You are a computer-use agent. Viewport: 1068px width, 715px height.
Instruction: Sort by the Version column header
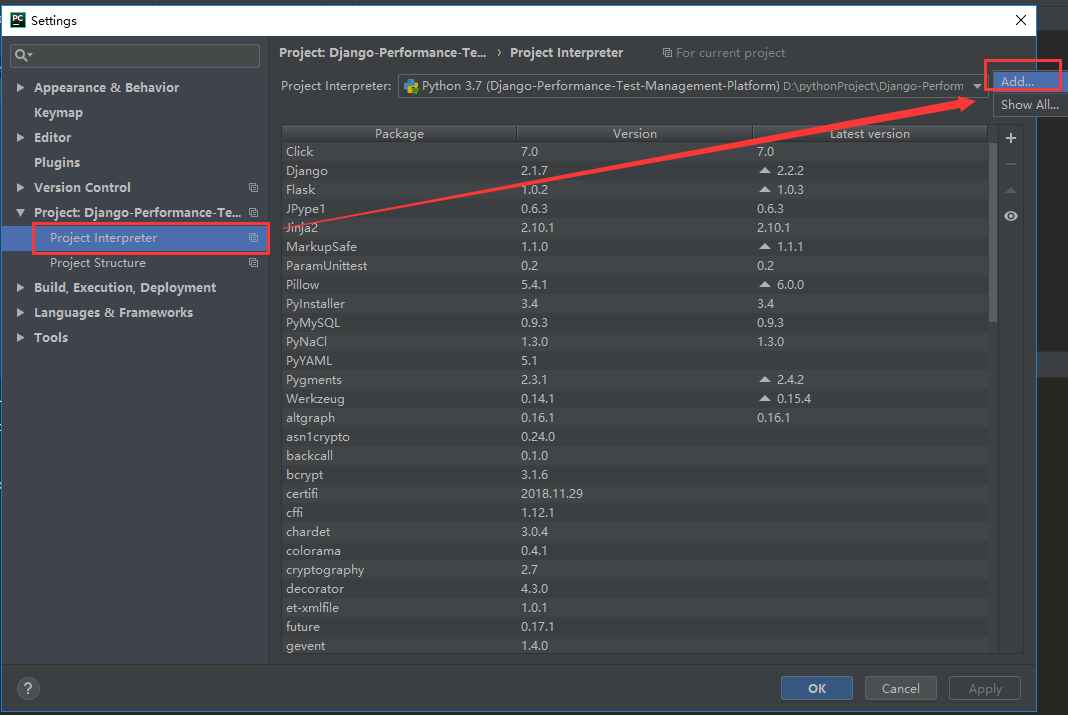click(x=635, y=133)
